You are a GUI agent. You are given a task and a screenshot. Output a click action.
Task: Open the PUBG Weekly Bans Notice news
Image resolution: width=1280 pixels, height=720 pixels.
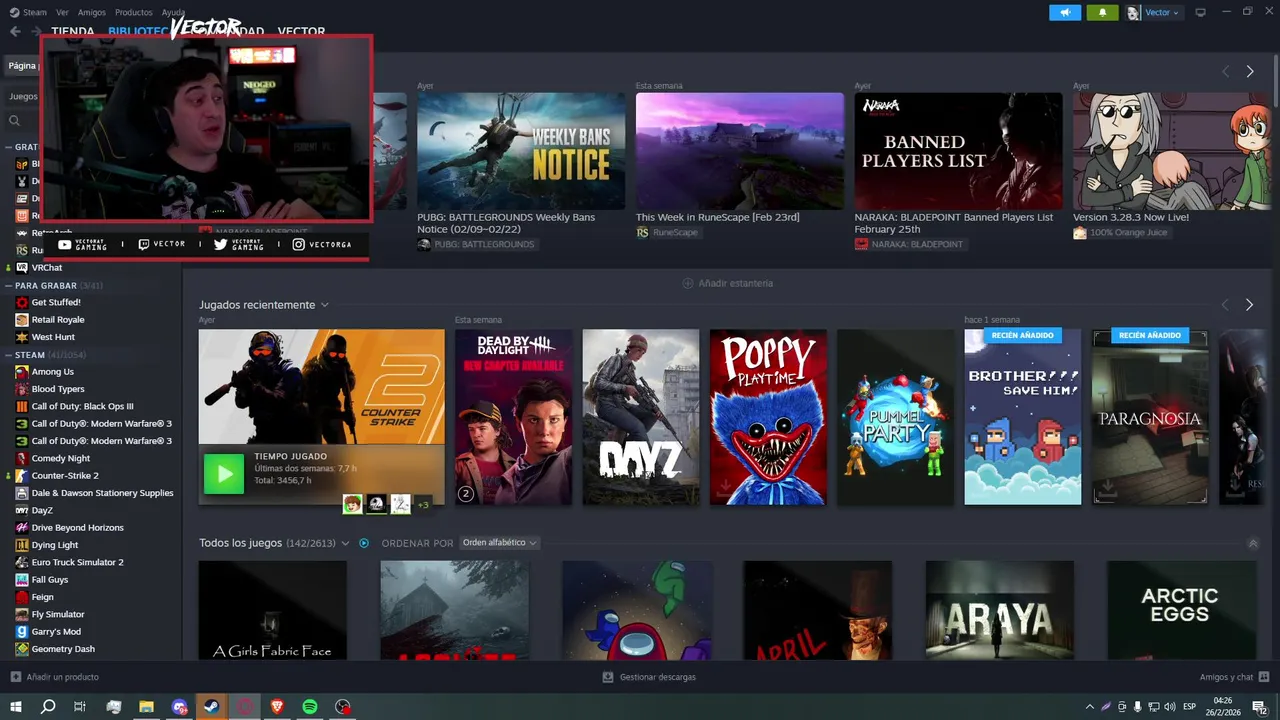[x=521, y=151]
